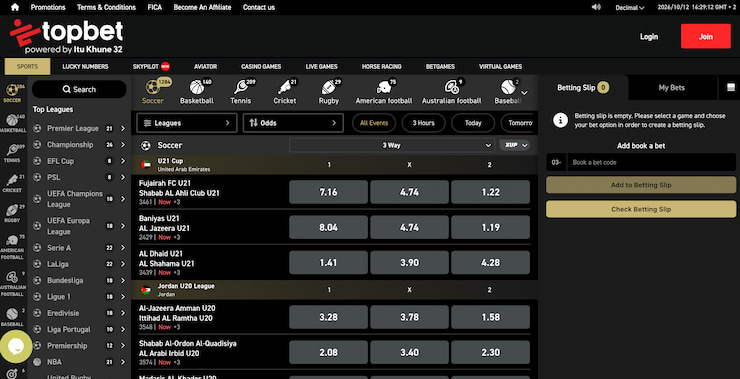Filter events by Today
The height and width of the screenshot is (379, 740).
pyautogui.click(x=473, y=123)
